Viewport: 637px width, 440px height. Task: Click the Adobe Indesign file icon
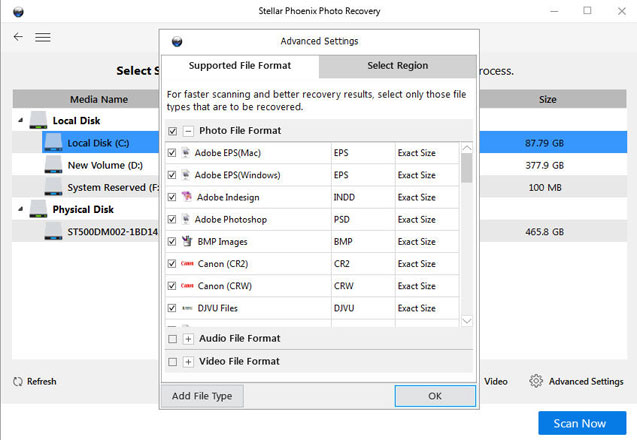186,197
